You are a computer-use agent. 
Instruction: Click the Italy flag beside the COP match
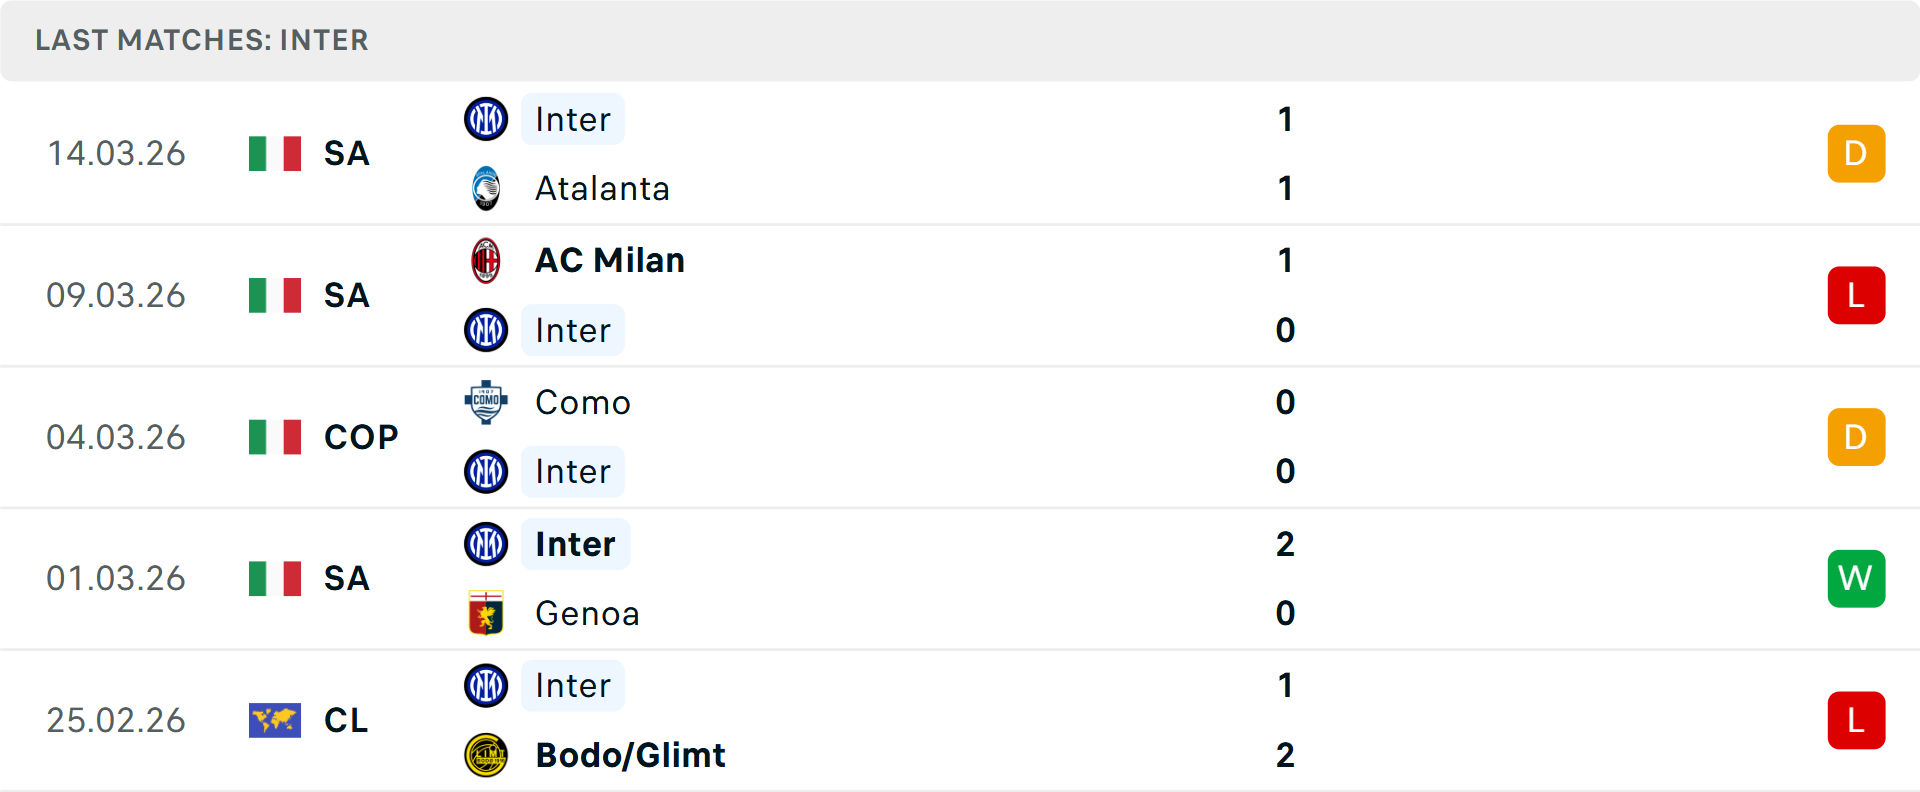275,437
